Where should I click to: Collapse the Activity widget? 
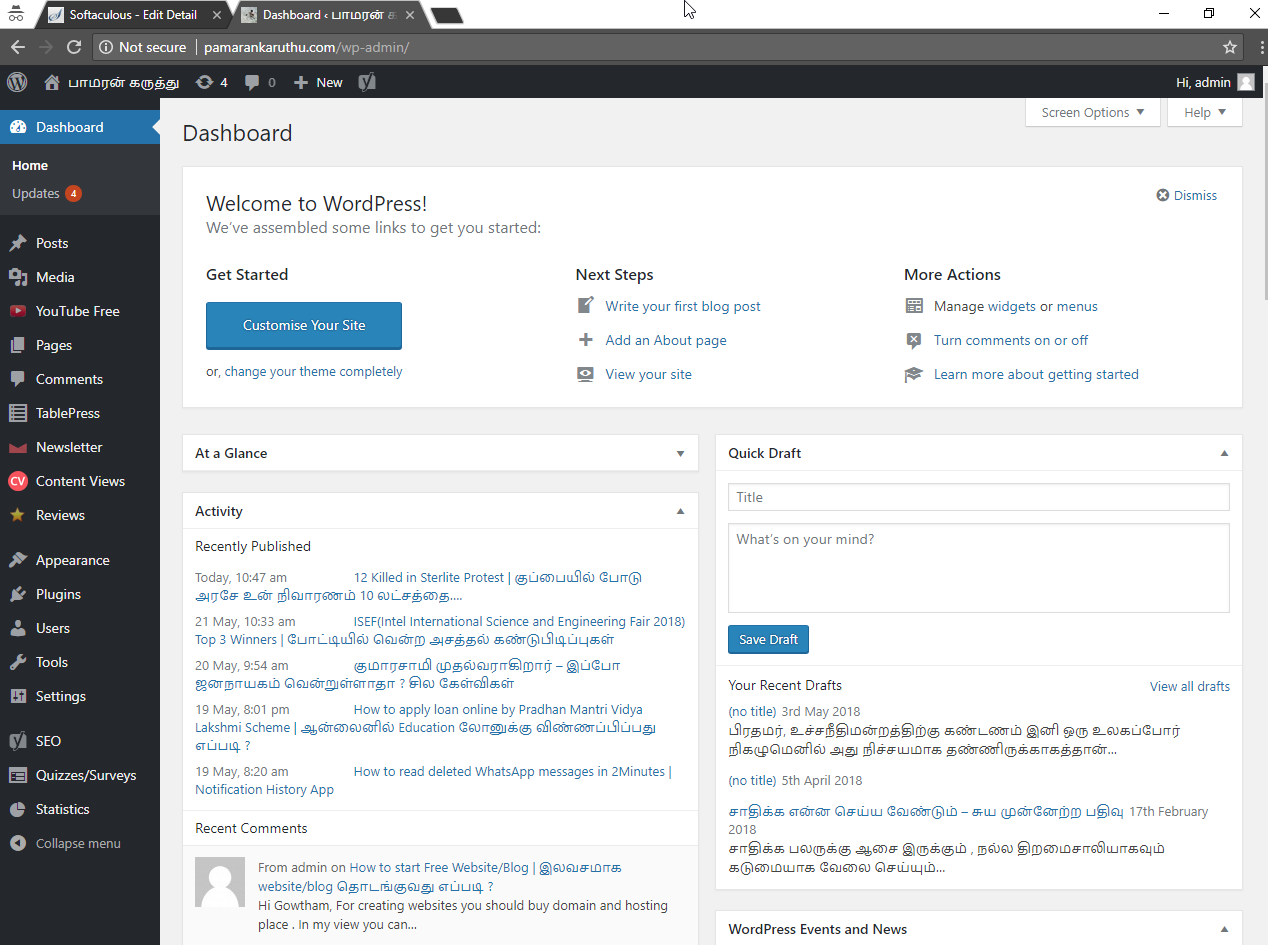(680, 511)
